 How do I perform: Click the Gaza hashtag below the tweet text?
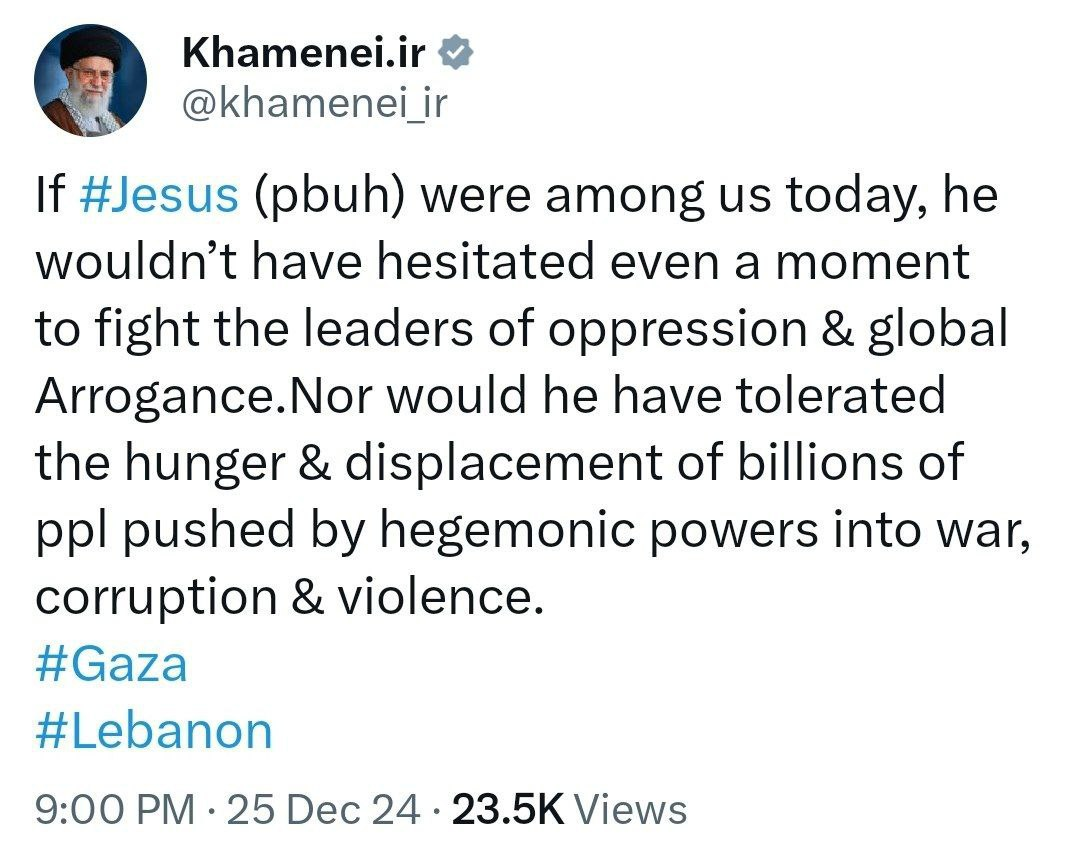pyautogui.click(x=111, y=663)
